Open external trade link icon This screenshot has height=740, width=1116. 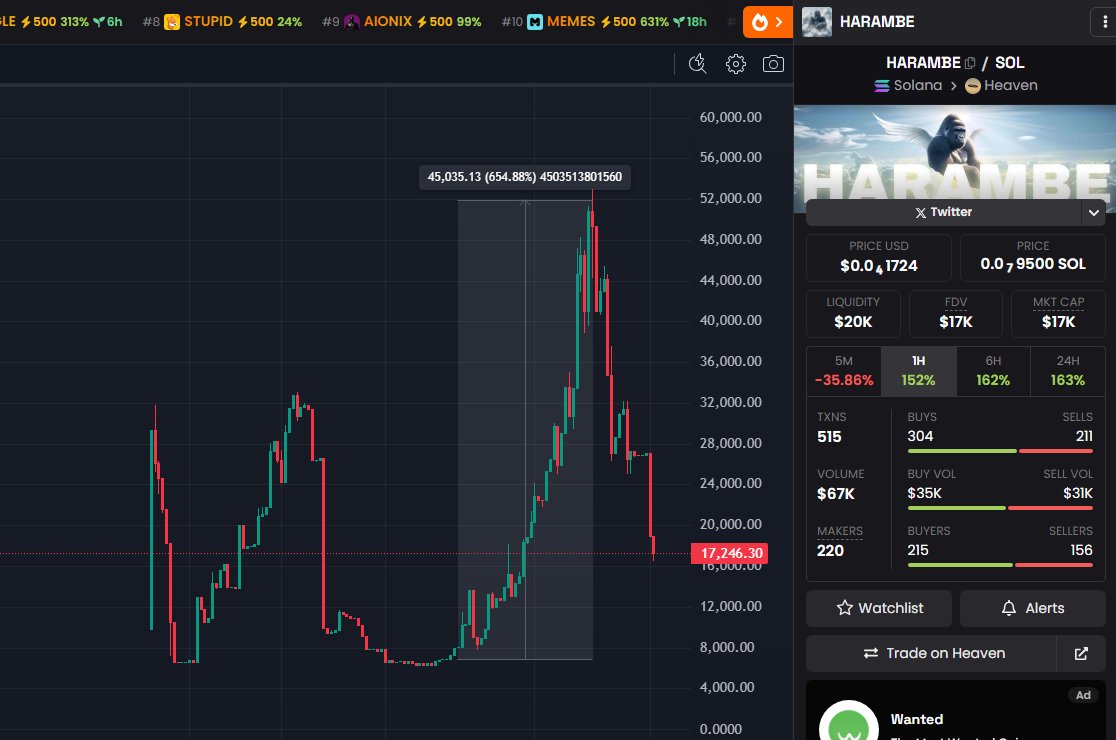click(1081, 653)
